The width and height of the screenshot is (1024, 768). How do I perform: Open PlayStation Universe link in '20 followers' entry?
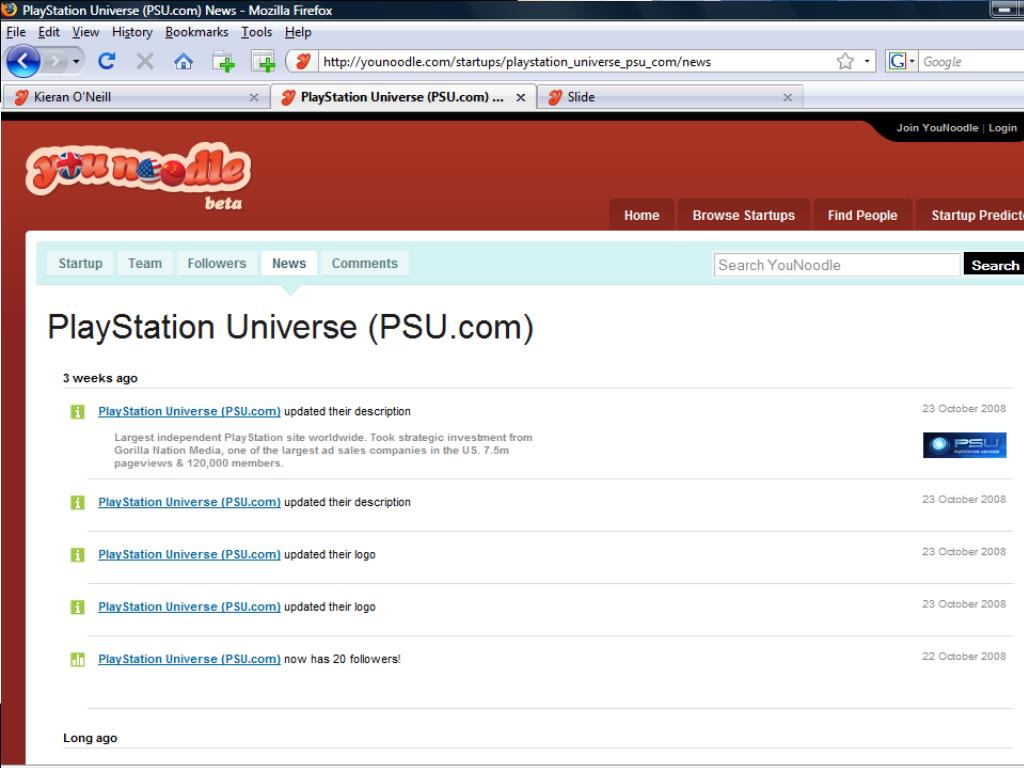click(x=189, y=659)
